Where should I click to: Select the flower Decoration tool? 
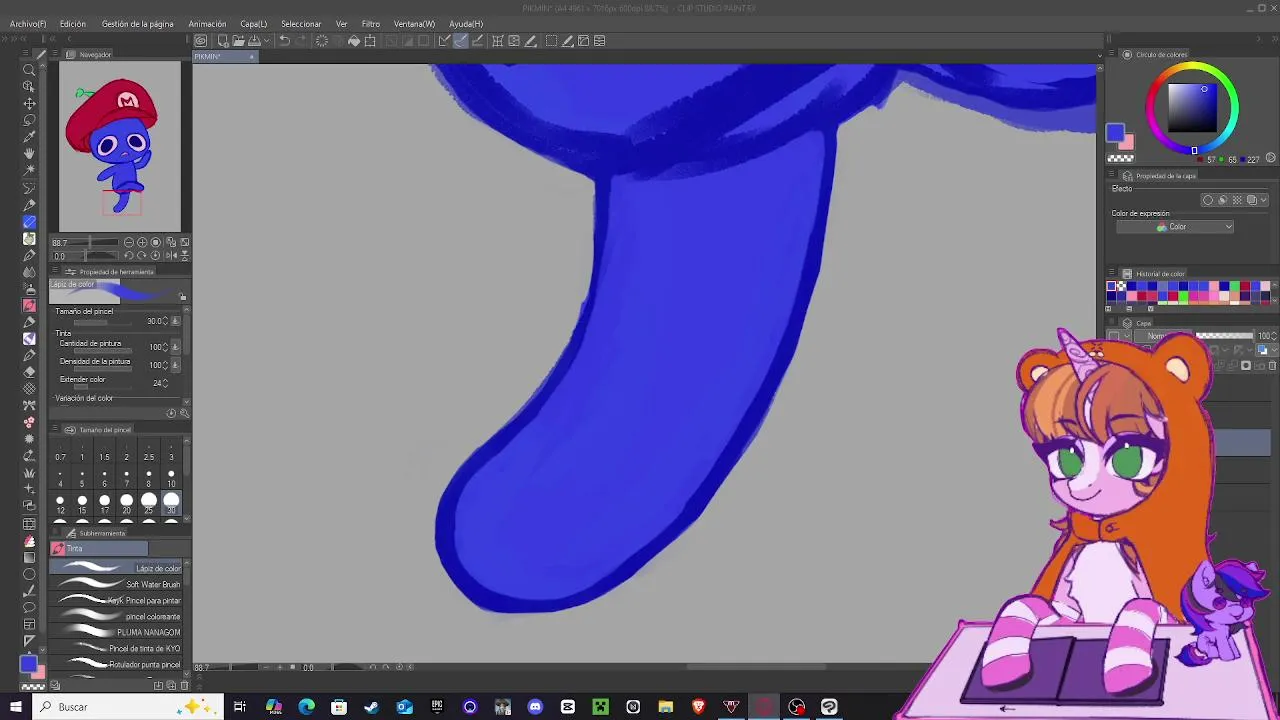[x=29, y=422]
